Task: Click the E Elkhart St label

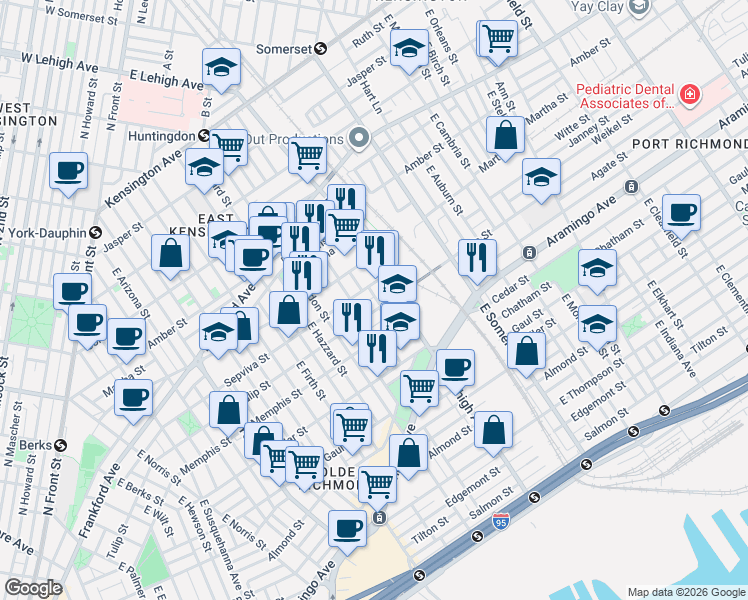Action: (x=665, y=305)
